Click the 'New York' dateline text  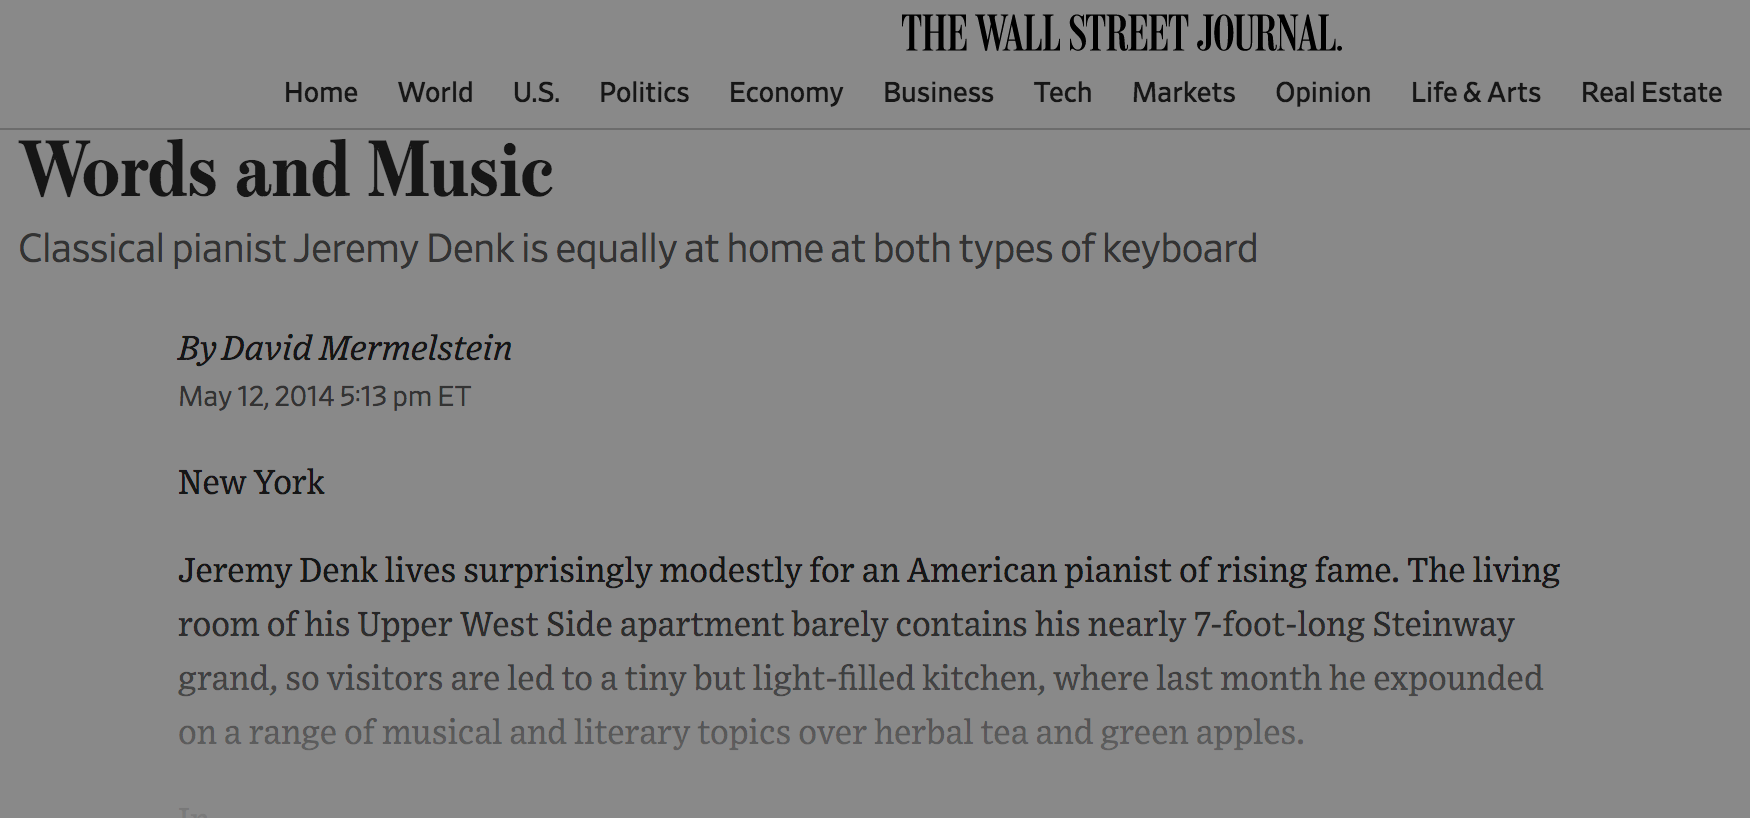(x=251, y=483)
